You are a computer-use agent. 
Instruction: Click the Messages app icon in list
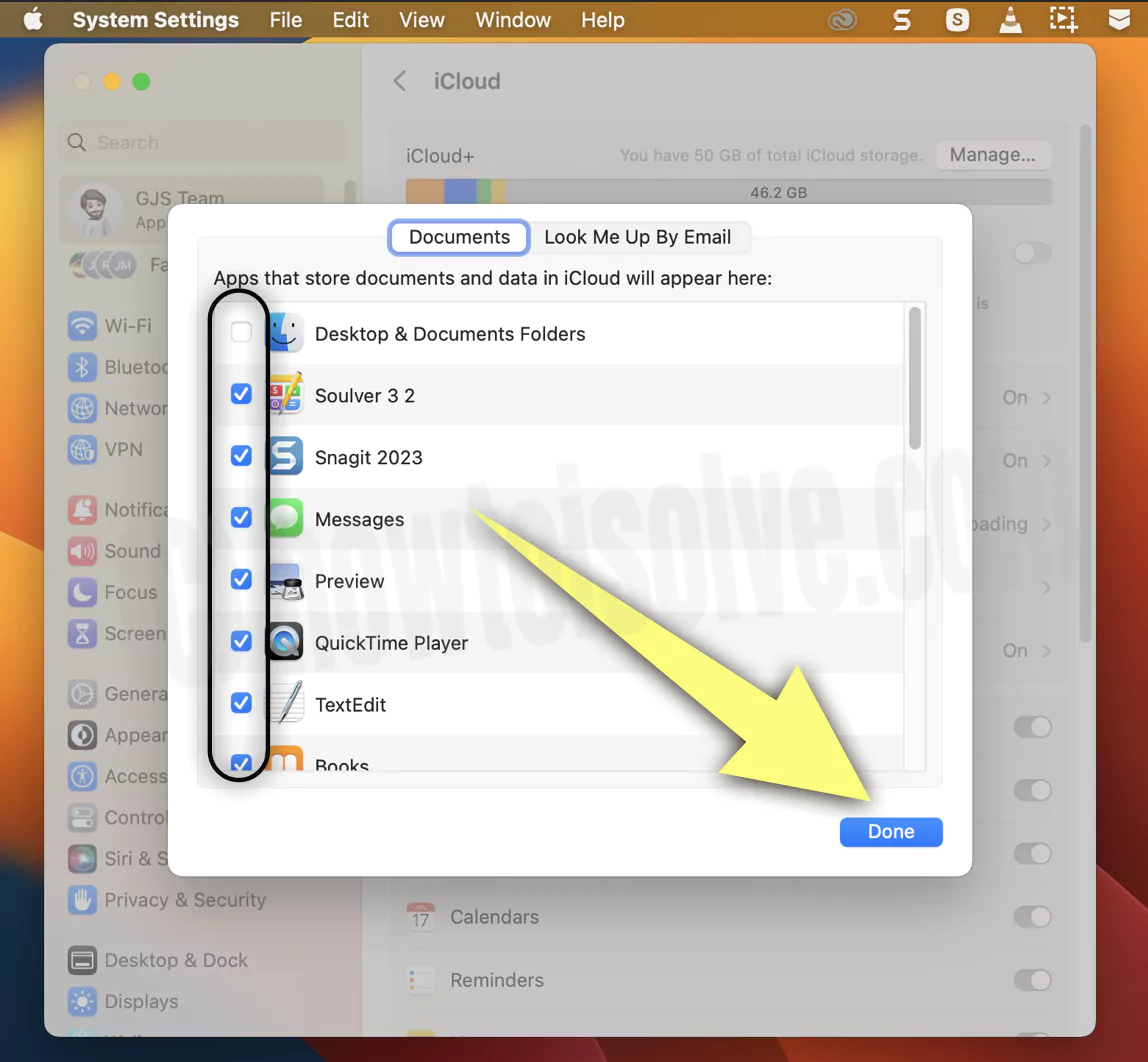tap(286, 518)
